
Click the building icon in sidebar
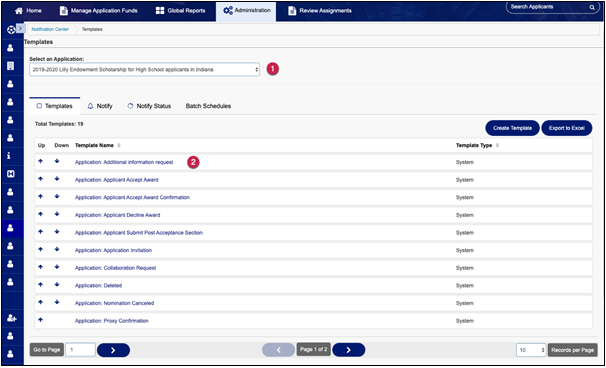point(10,66)
